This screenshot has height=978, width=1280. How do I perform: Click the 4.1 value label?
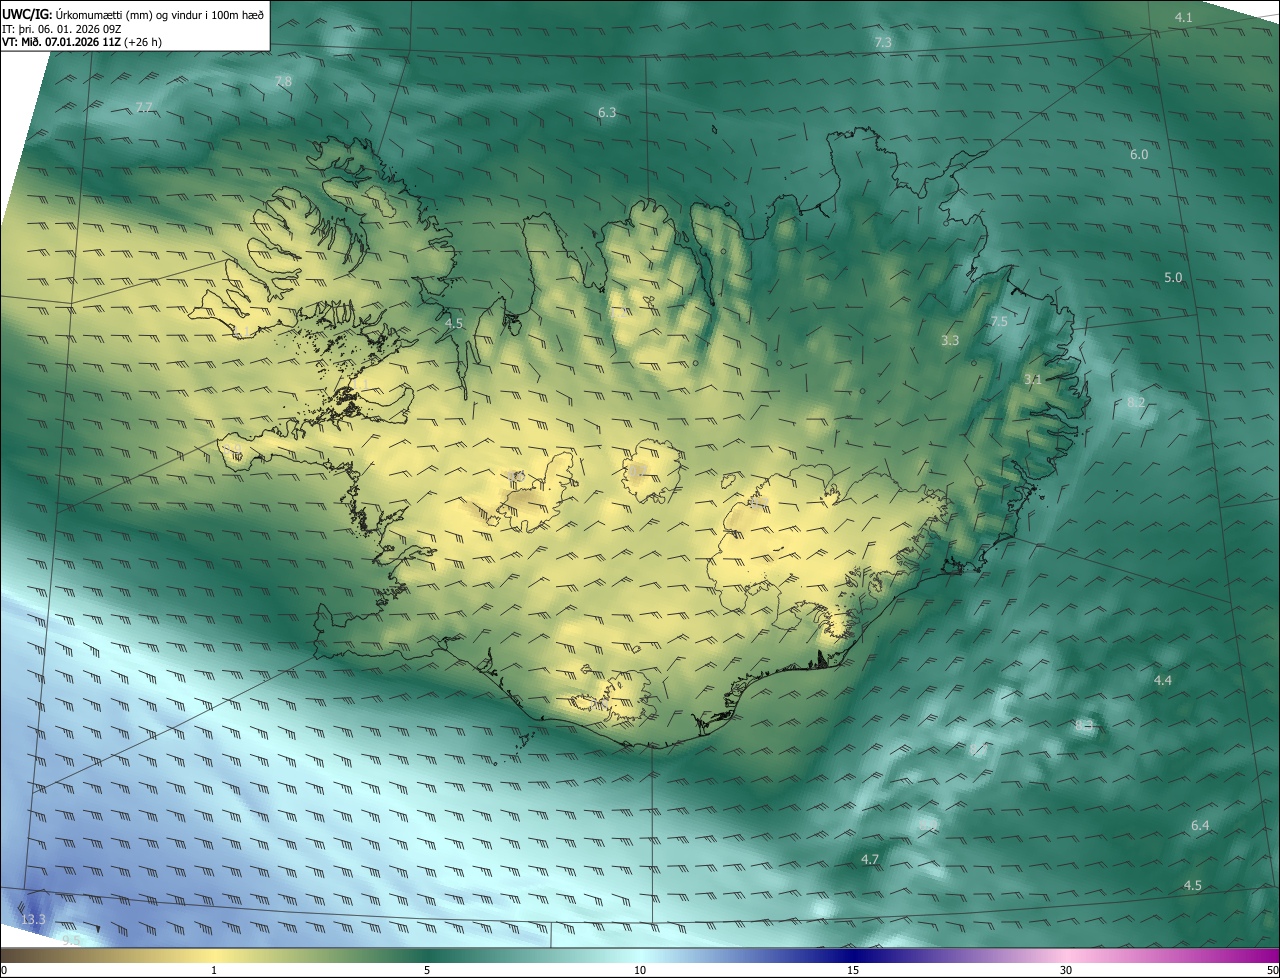tap(1183, 17)
